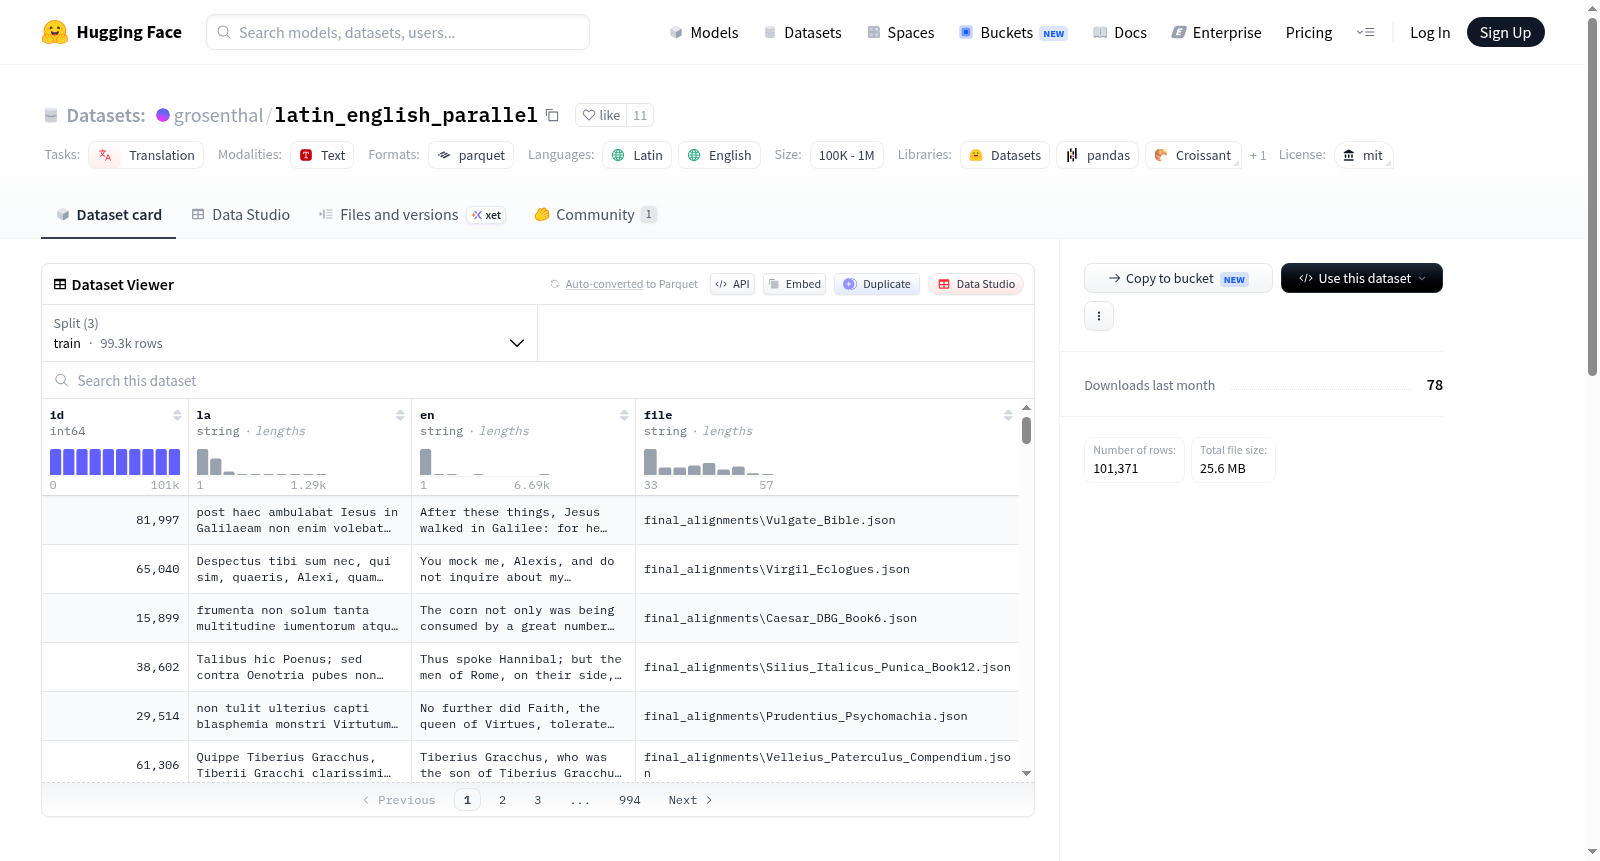Image resolution: width=1600 pixels, height=861 pixels.
Task: Click the Croissant library tag
Action: point(1193,155)
